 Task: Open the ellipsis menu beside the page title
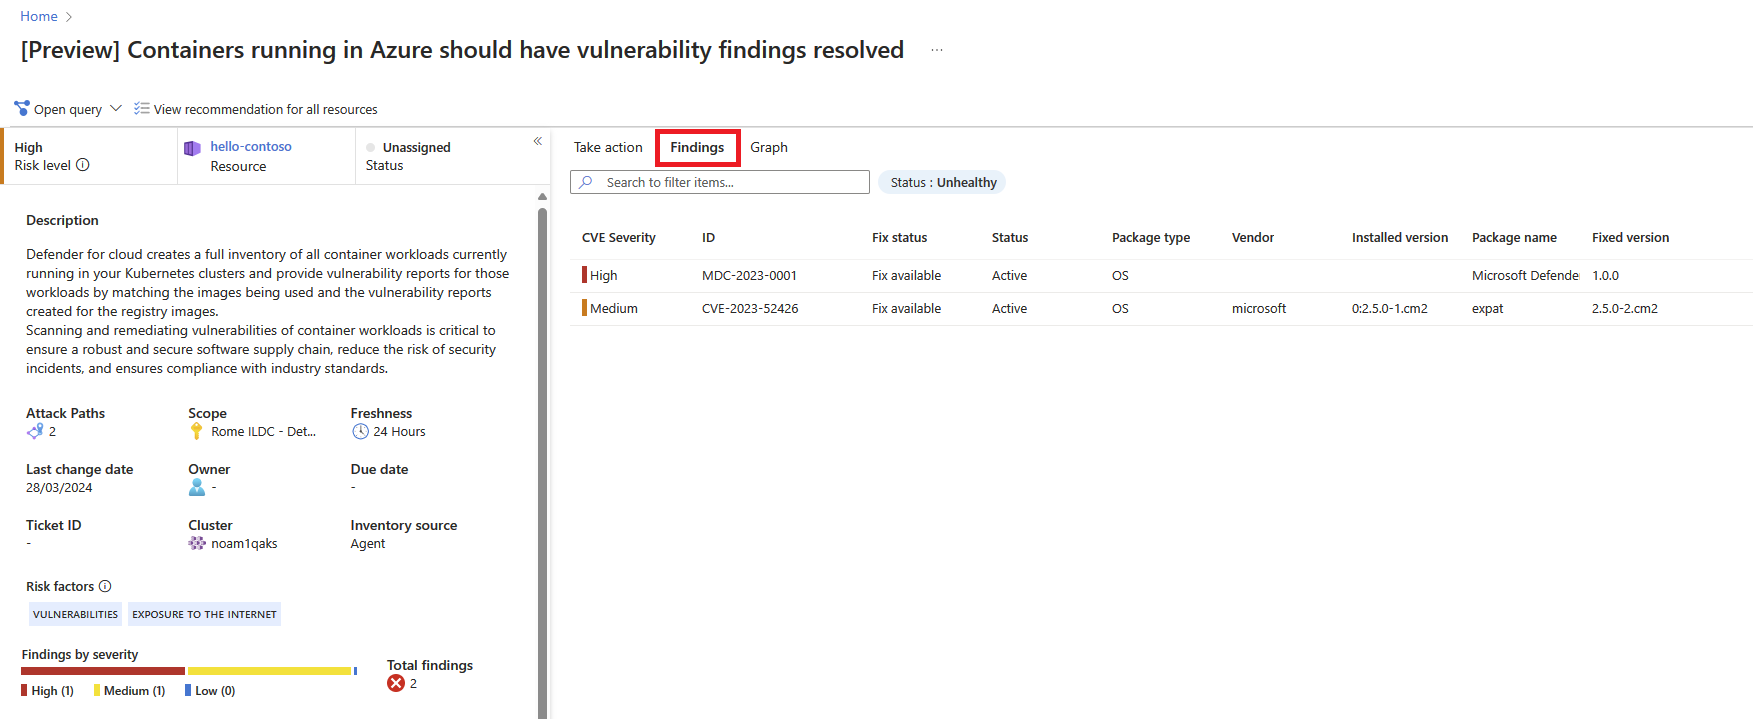[x=936, y=50]
